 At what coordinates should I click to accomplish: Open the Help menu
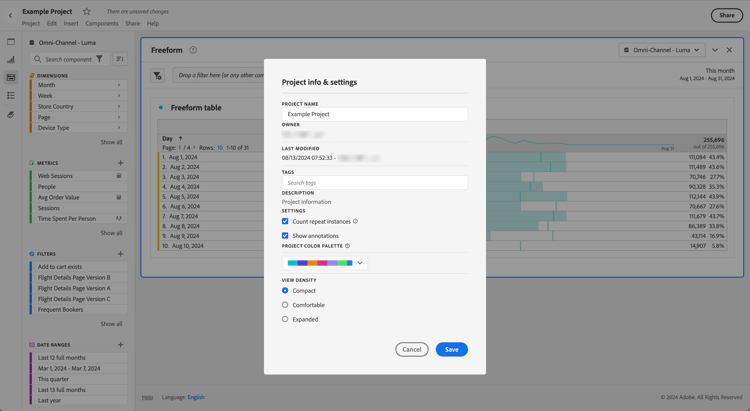pyautogui.click(x=153, y=23)
